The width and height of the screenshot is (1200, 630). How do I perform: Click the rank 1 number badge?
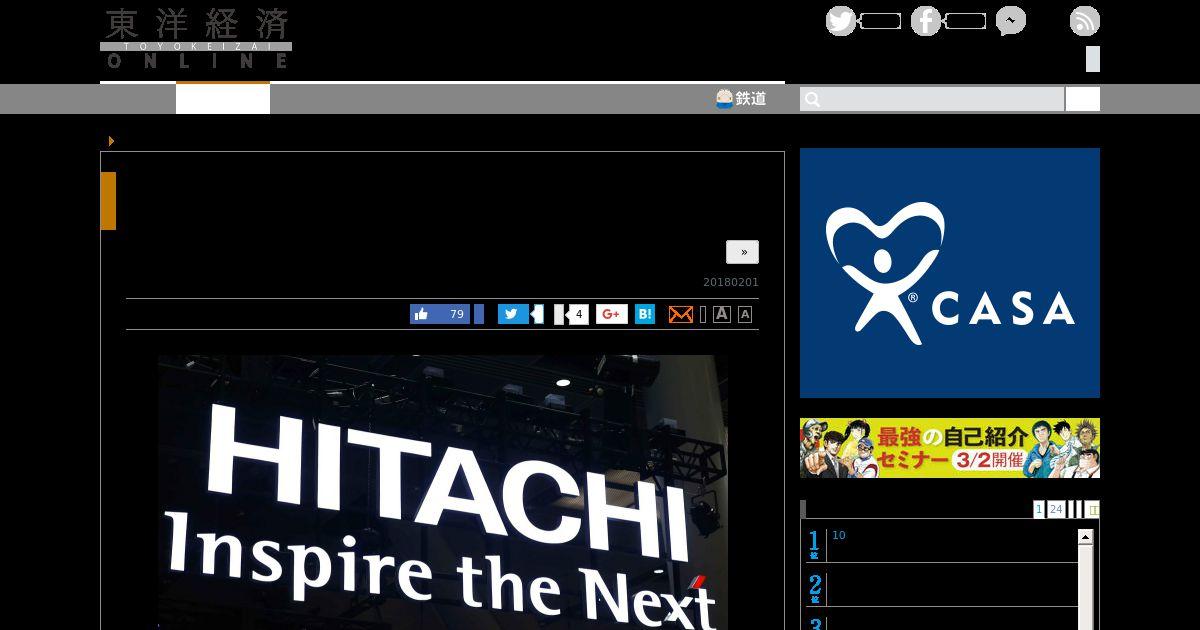[x=815, y=544]
